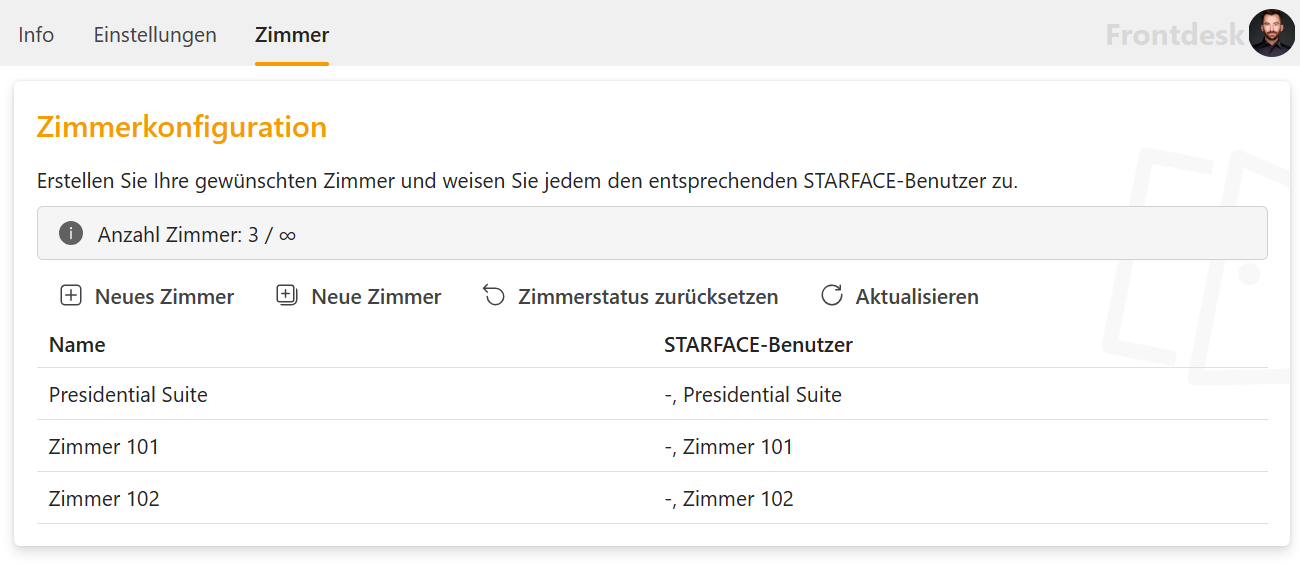Click the multi-add icon beside Neue Zimmer

click(x=287, y=295)
